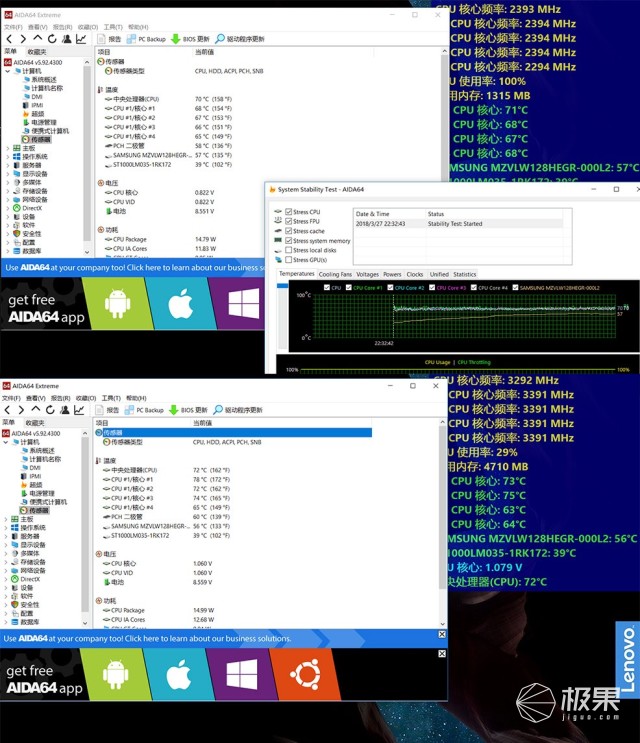The height and width of the screenshot is (743, 640).
Task: Expand 操作系统 in the upper AIDA64 tree
Action: coord(8,157)
